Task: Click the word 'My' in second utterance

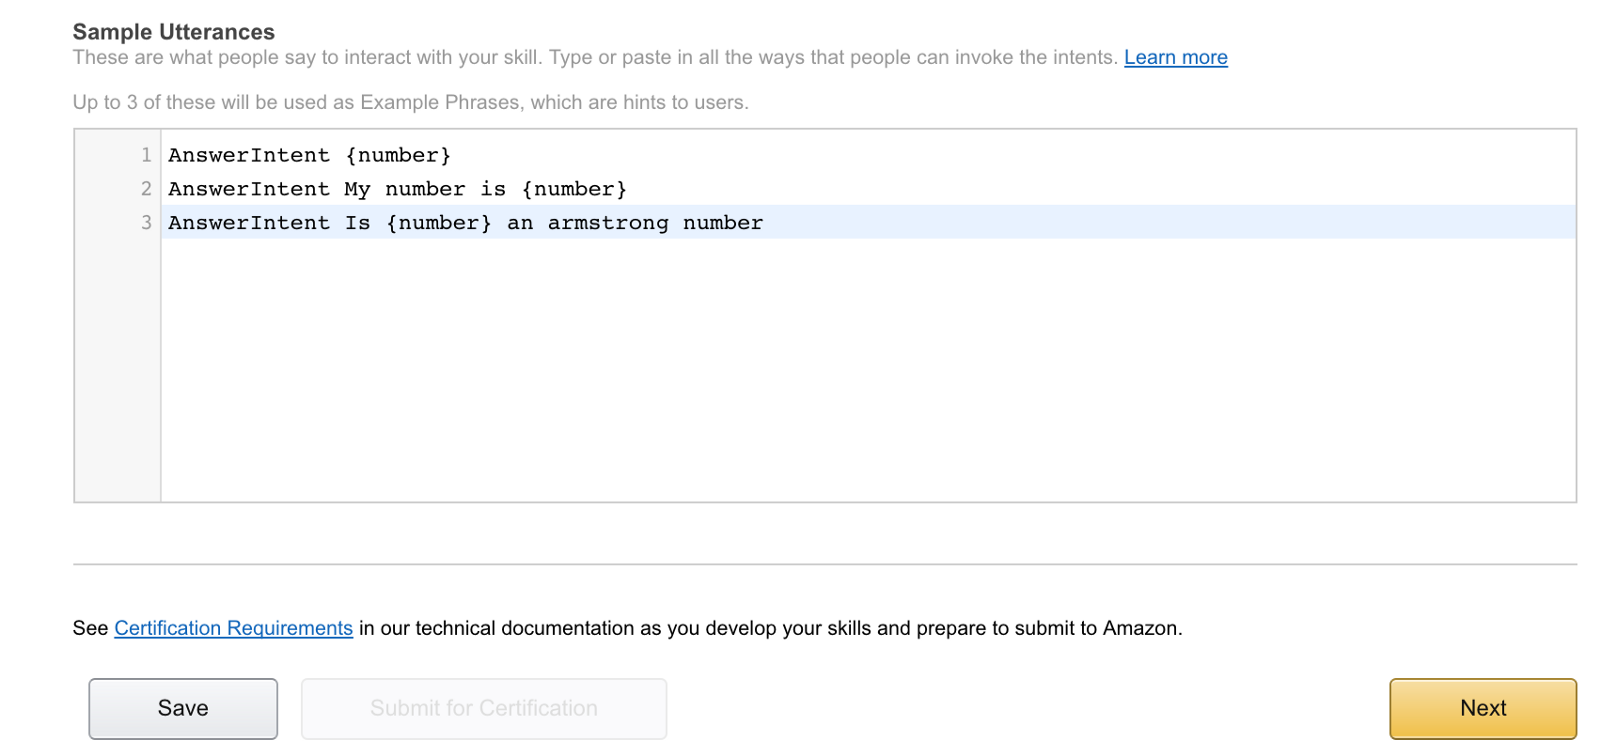Action: coord(357,190)
